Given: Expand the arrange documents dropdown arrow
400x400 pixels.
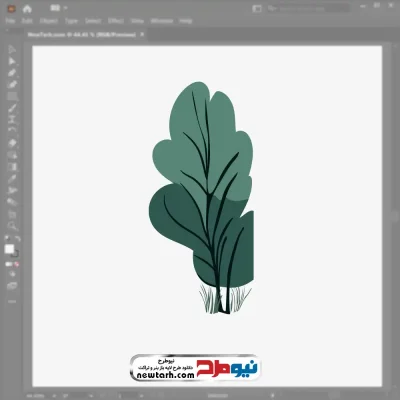Looking at the screenshot, I should click(x=65, y=8).
